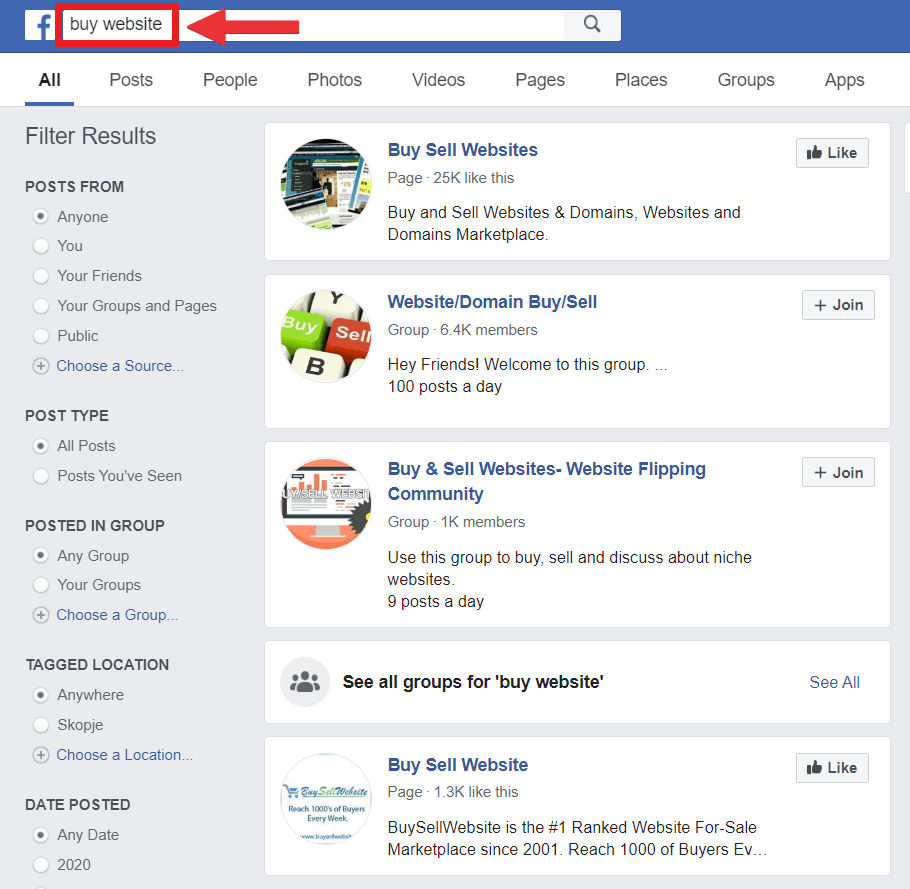
Task: Click '9 posts a day' text
Action: pyautogui.click(x=435, y=602)
